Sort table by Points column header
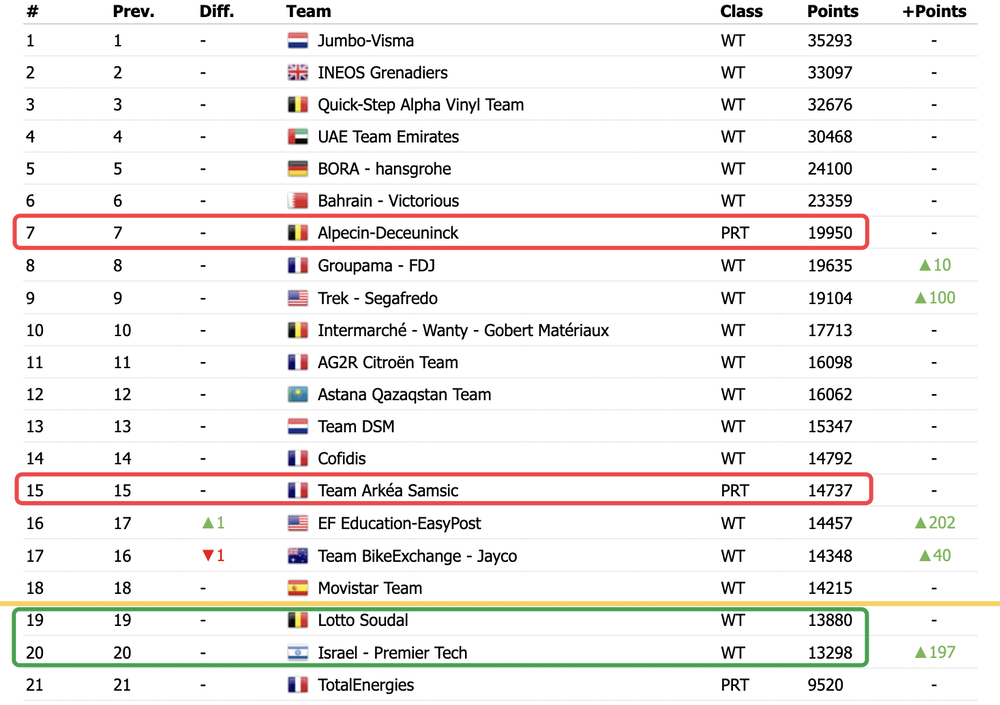Viewport: 1000px width, 705px height. pos(832,11)
